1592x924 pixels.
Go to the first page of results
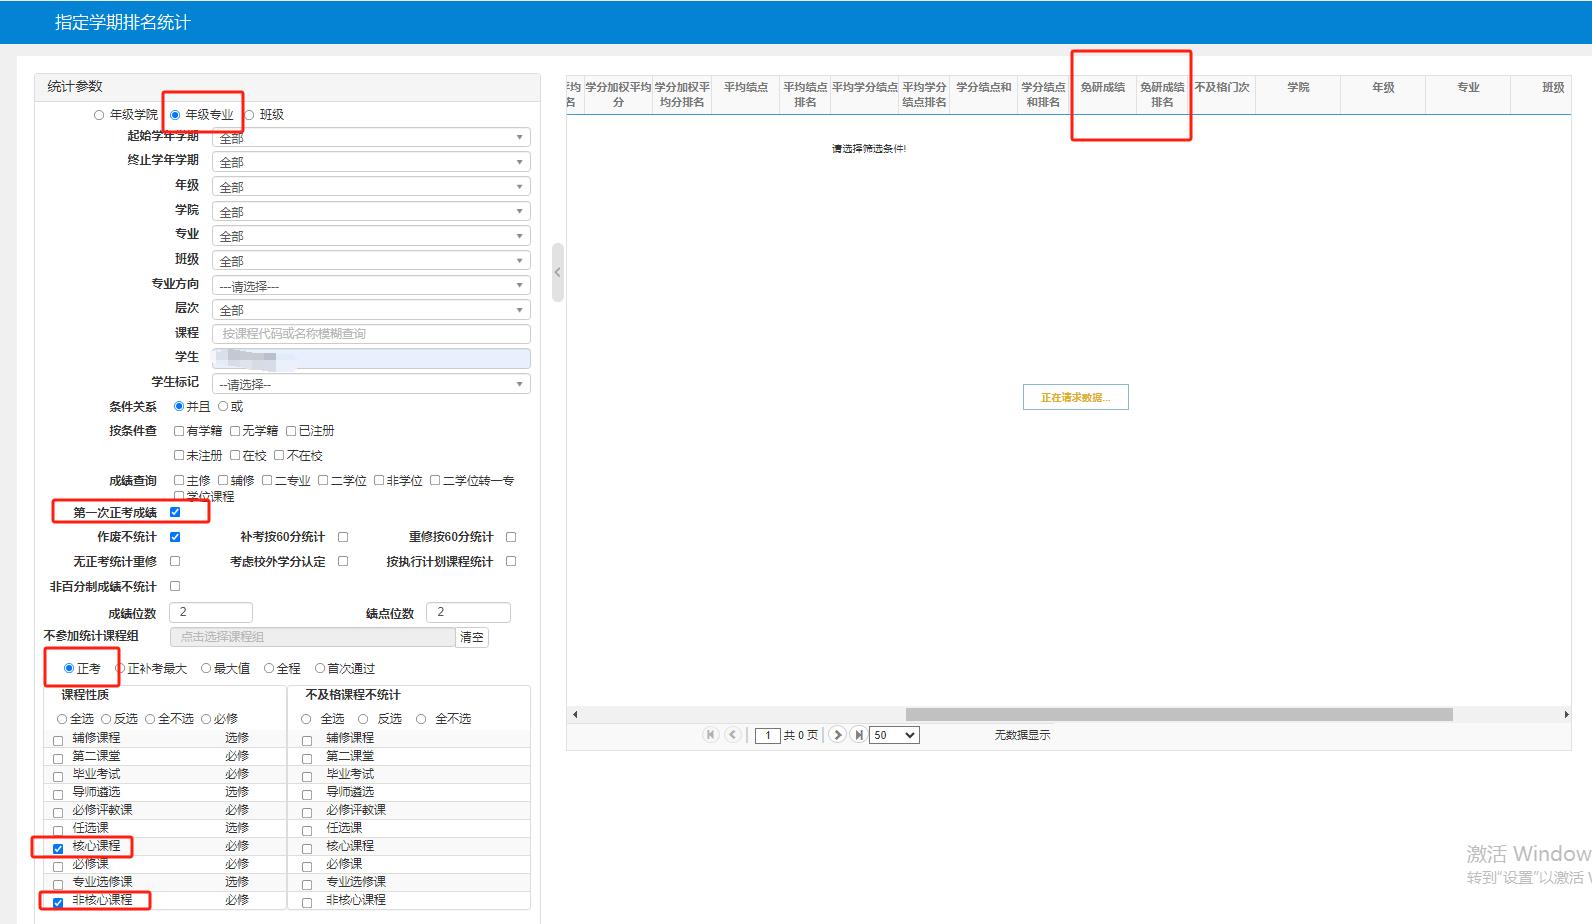tap(711, 735)
